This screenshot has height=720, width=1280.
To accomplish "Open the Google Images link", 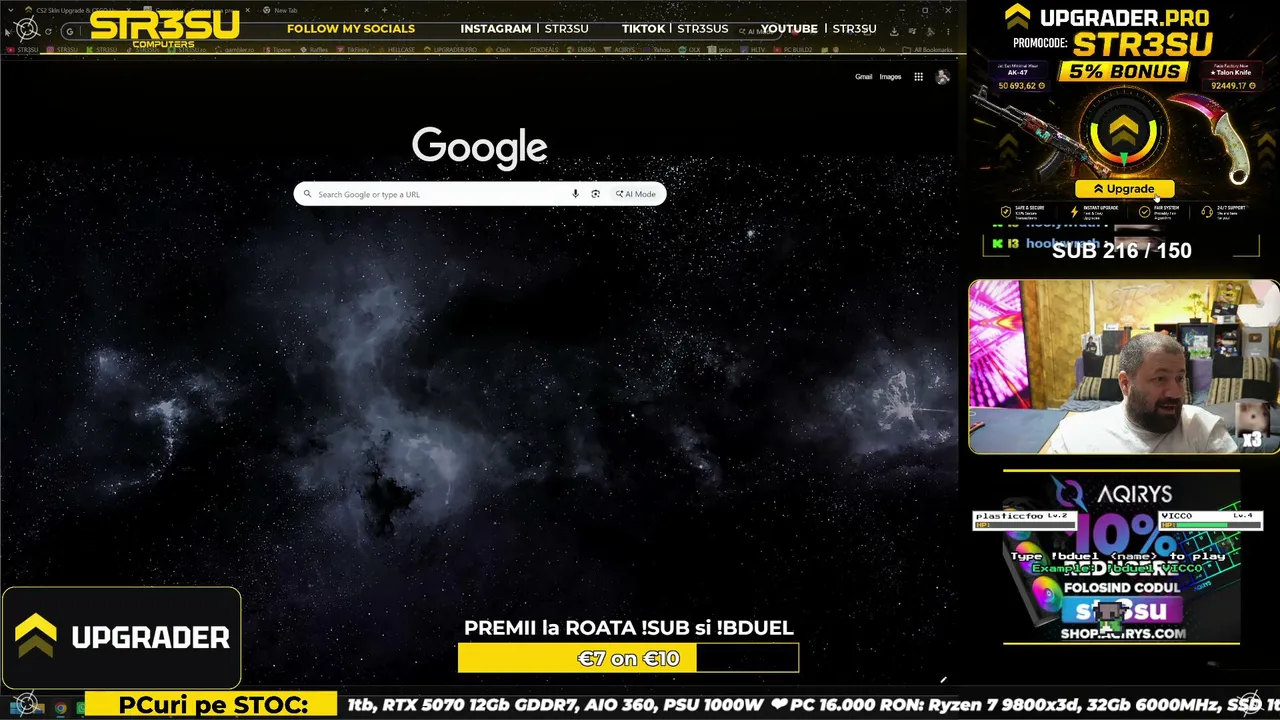I will click(x=890, y=77).
